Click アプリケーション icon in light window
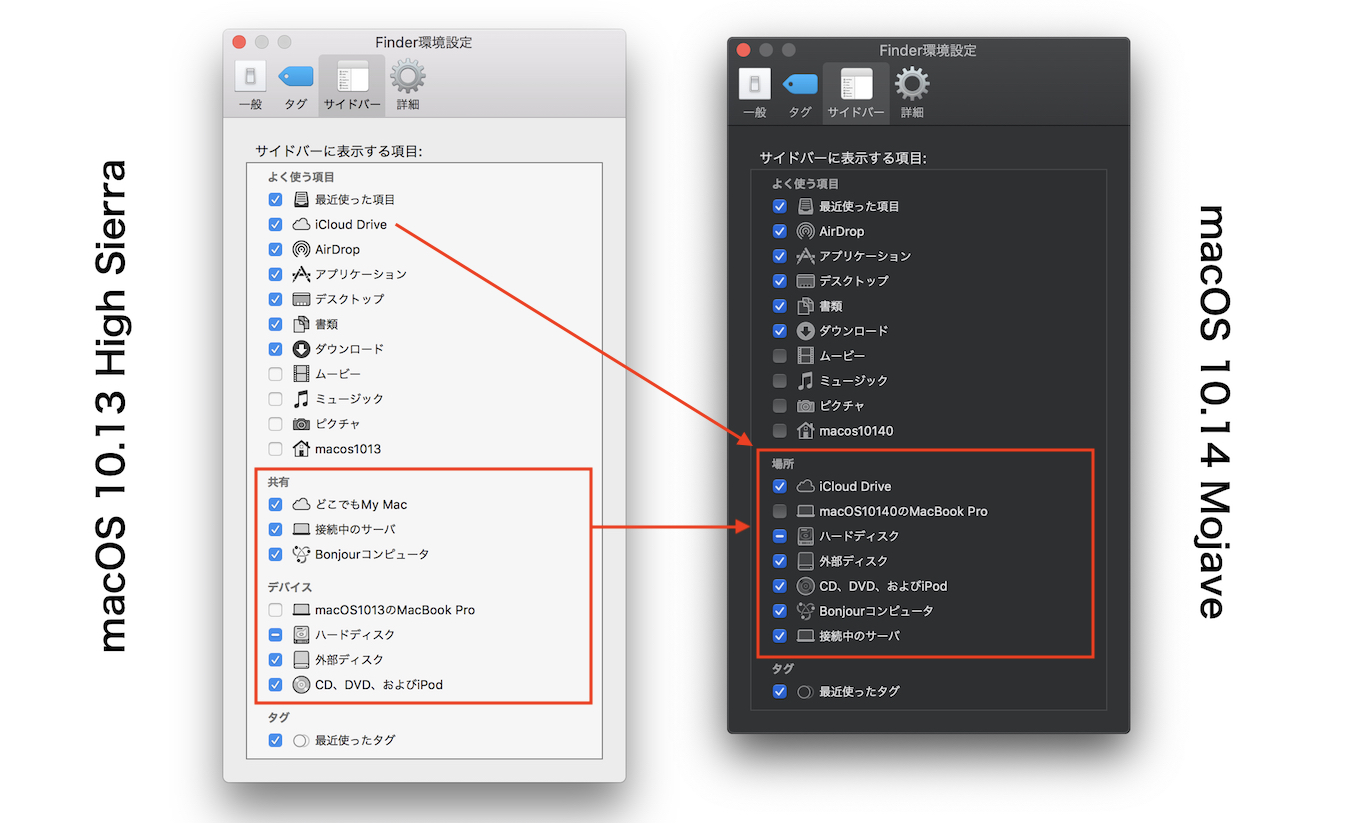This screenshot has height=823, width=1360. point(301,274)
